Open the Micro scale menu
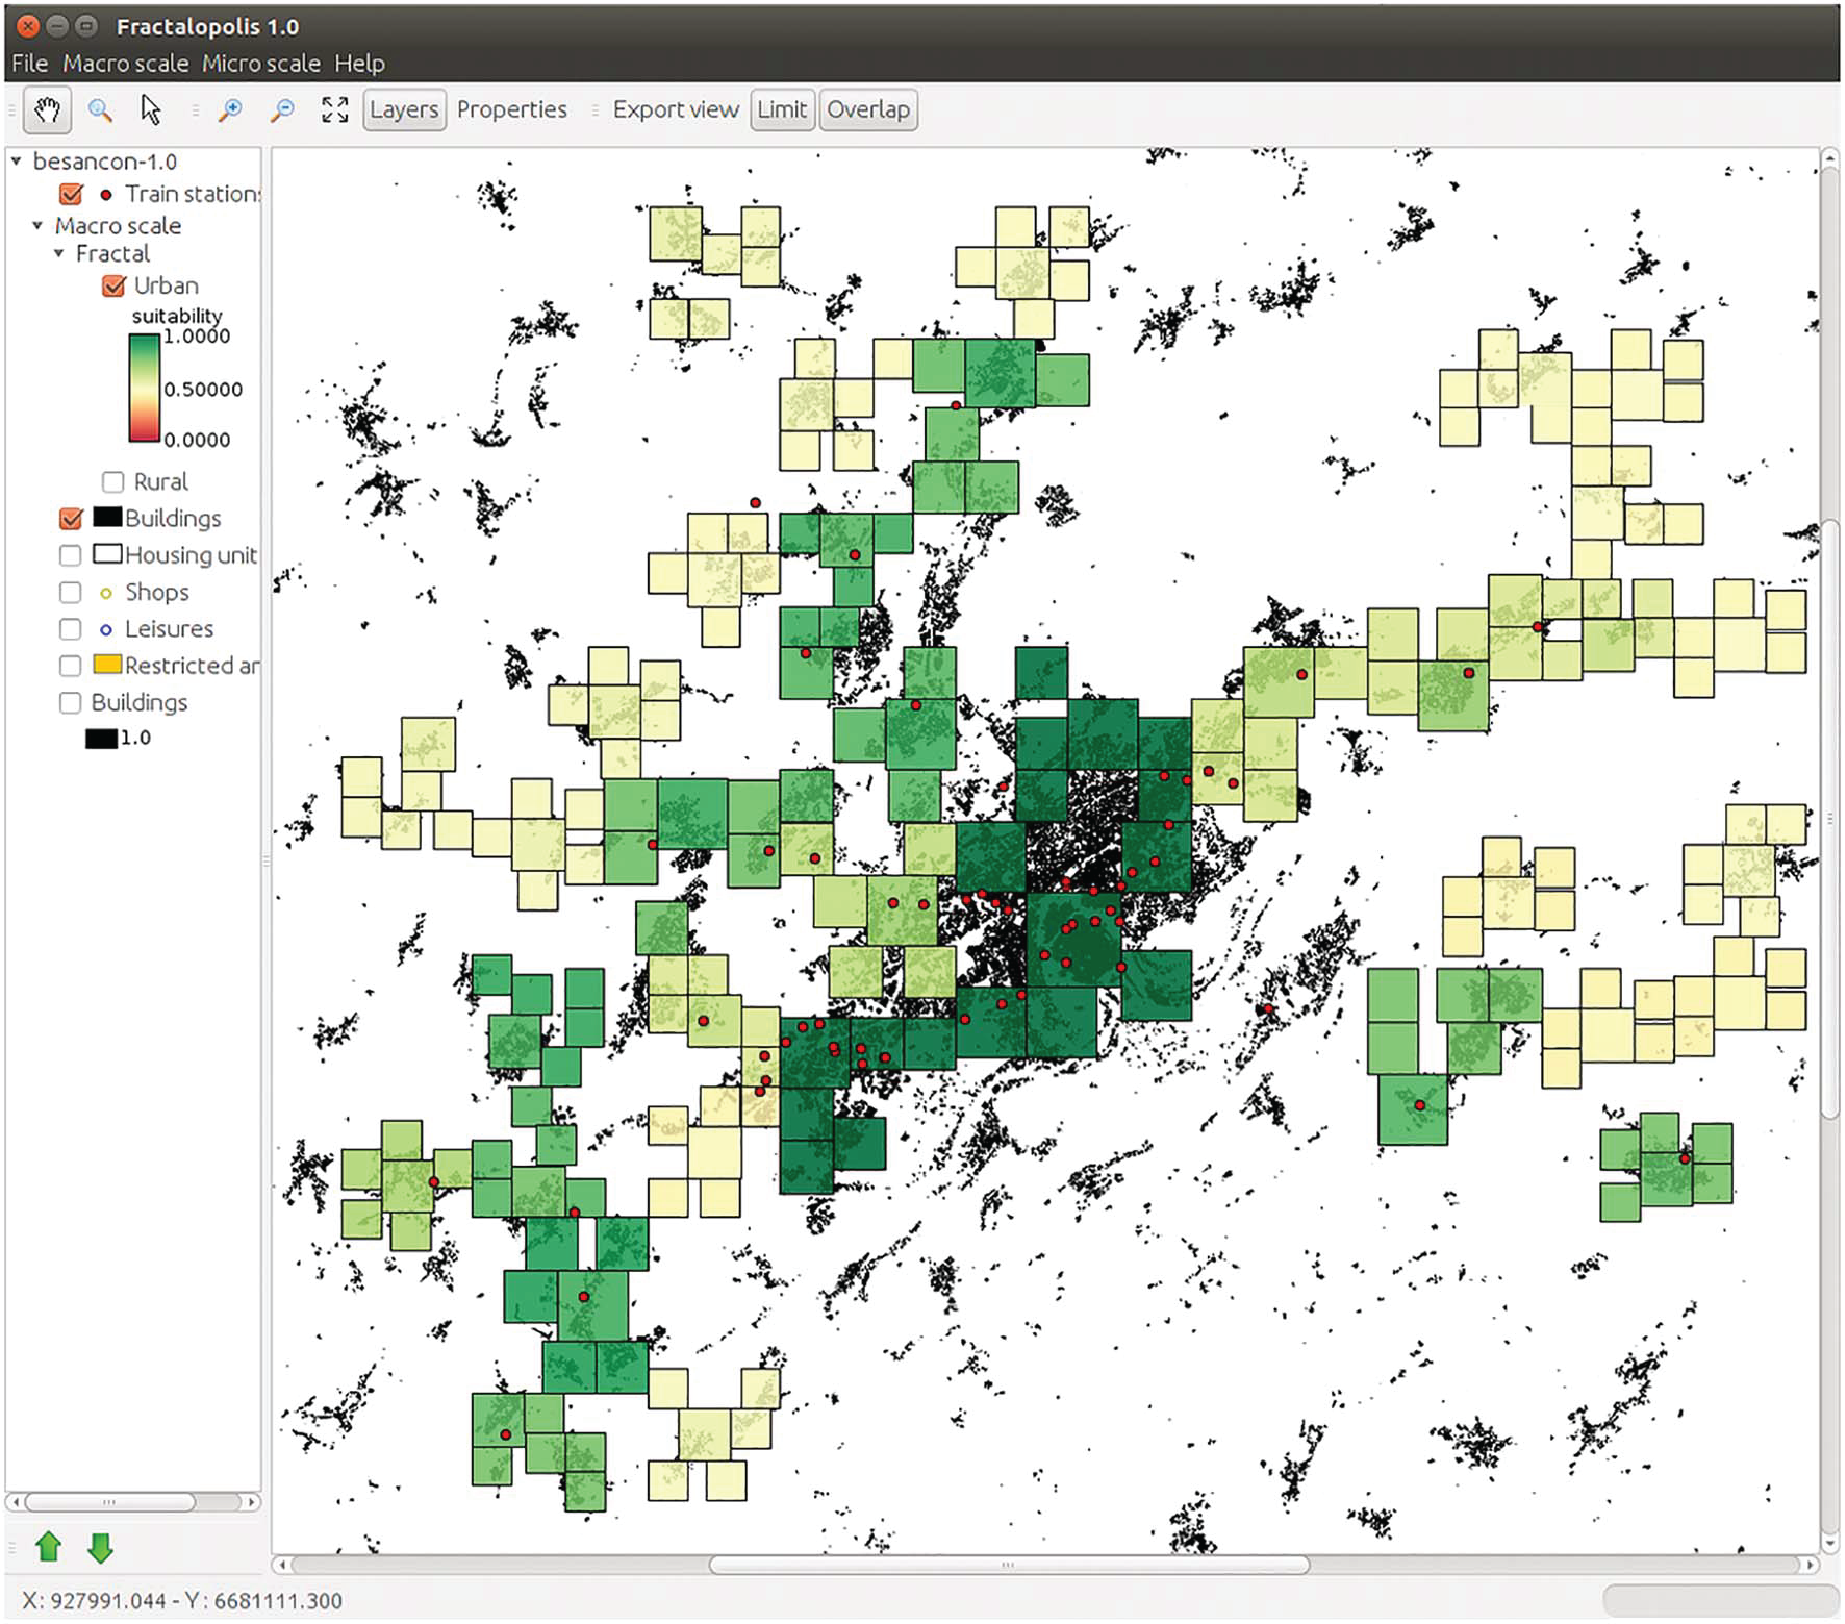The width and height of the screenshot is (1845, 1624). (261, 63)
